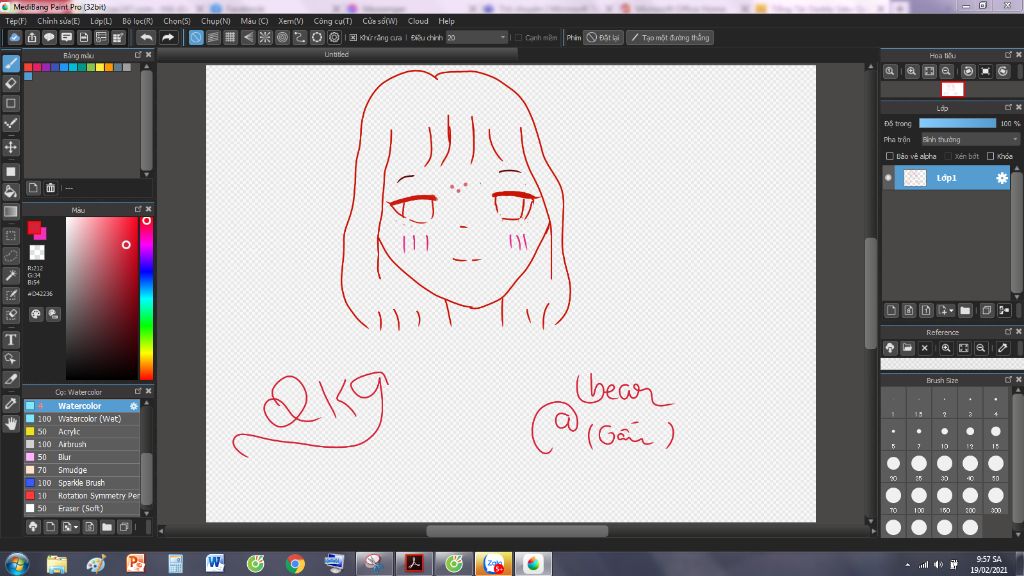Click the Đặt lại reset button

(x=602, y=38)
